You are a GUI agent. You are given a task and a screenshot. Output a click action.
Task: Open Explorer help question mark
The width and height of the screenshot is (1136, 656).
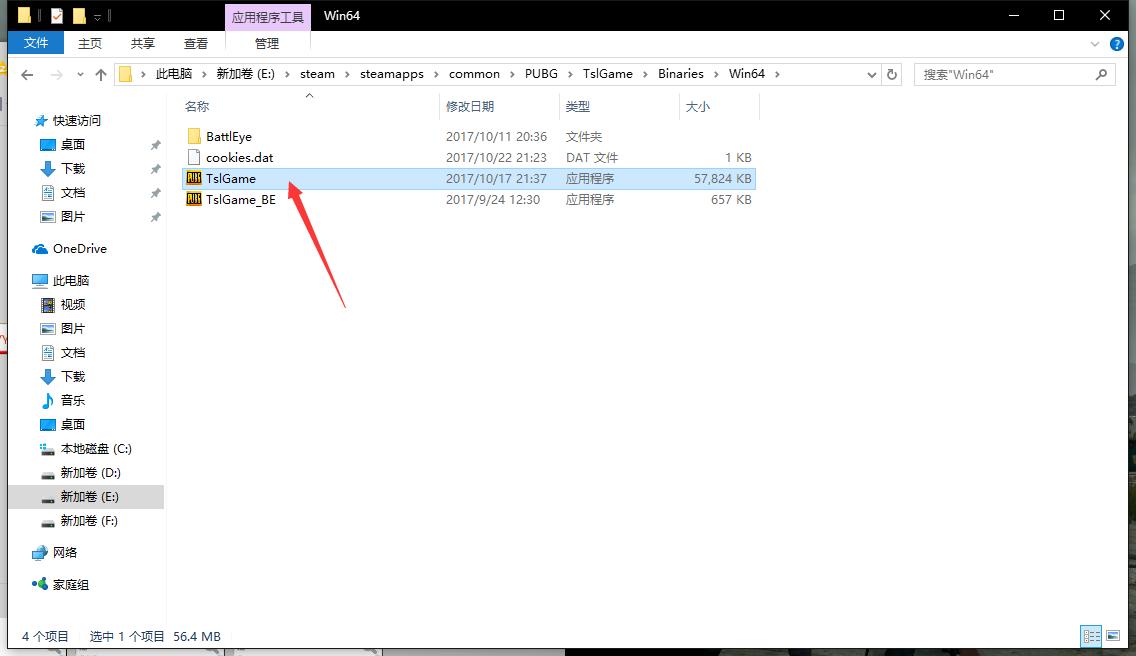coord(1116,44)
